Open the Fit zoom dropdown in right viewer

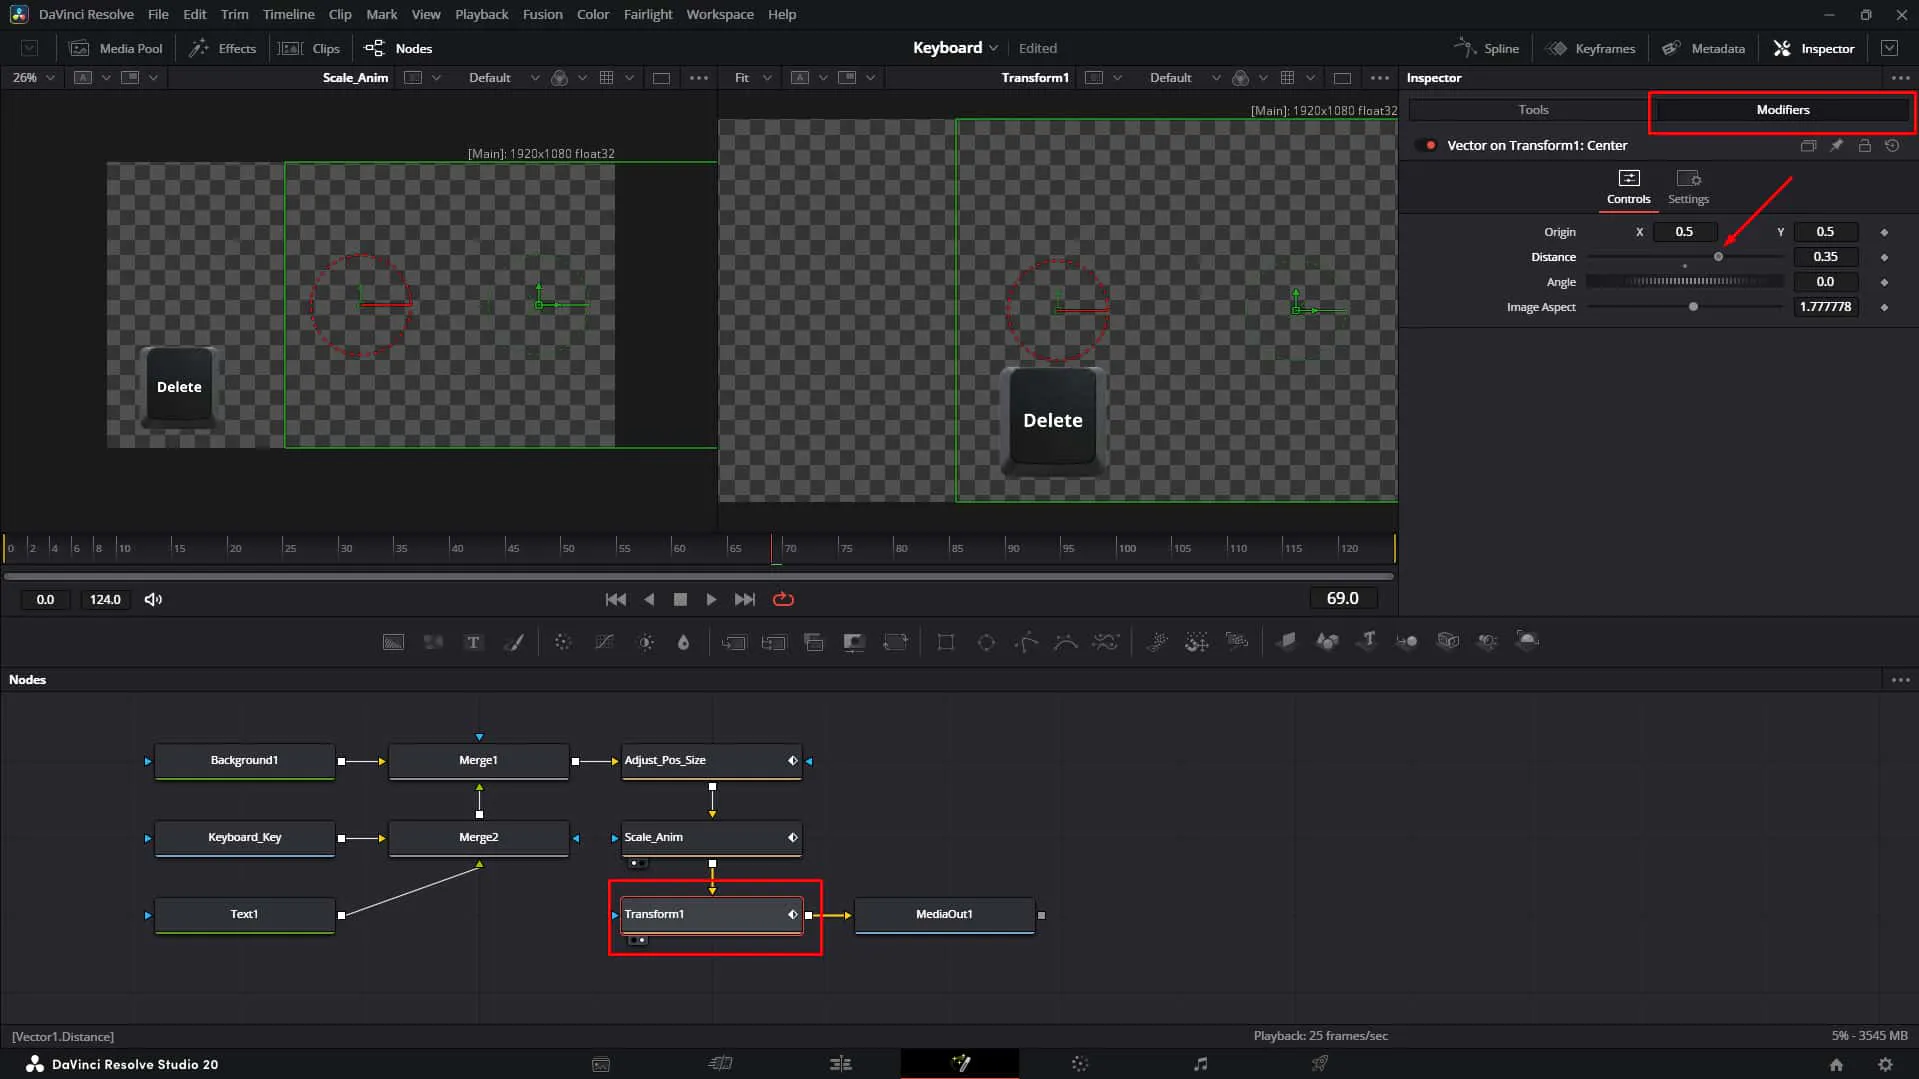click(752, 77)
